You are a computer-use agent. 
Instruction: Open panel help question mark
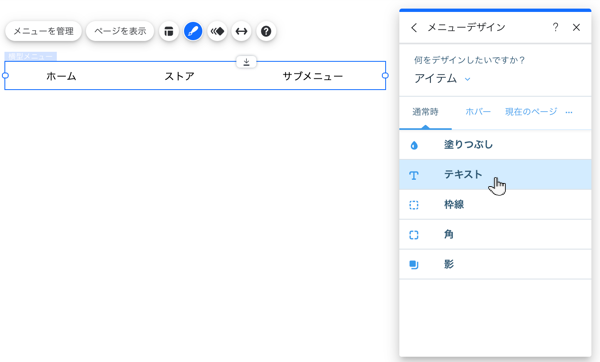[555, 27]
